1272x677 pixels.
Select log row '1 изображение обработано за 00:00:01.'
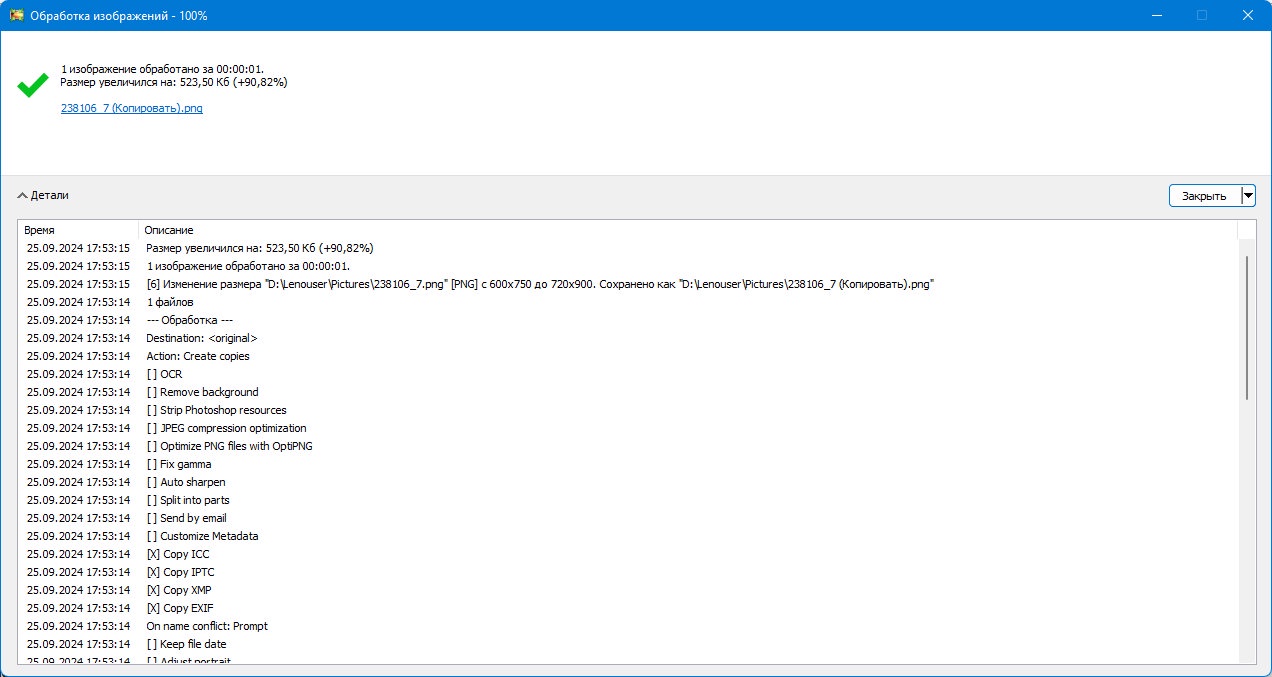[x=628, y=266]
